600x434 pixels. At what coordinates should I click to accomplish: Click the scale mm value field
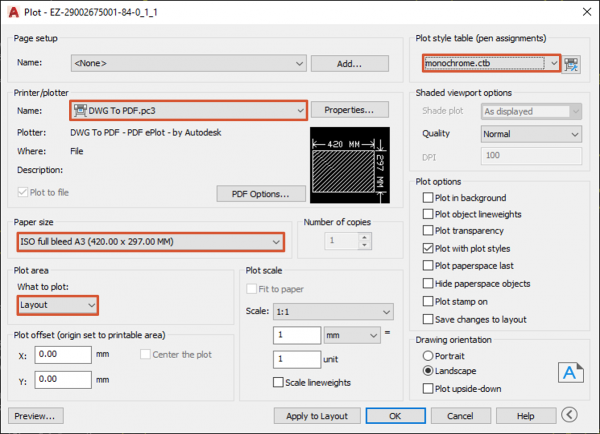click(x=297, y=335)
